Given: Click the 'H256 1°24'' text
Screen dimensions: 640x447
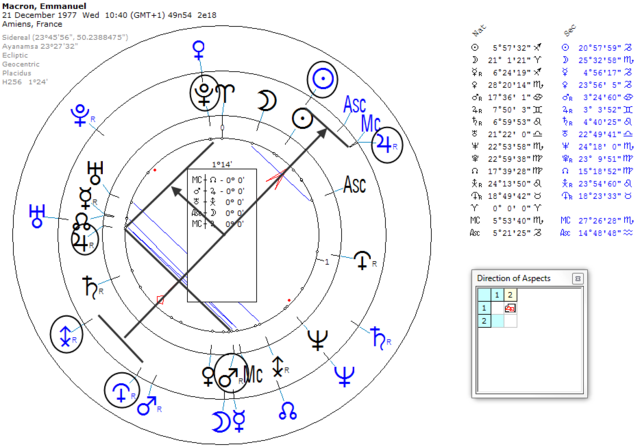Looking at the screenshot, I should tap(24, 82).
